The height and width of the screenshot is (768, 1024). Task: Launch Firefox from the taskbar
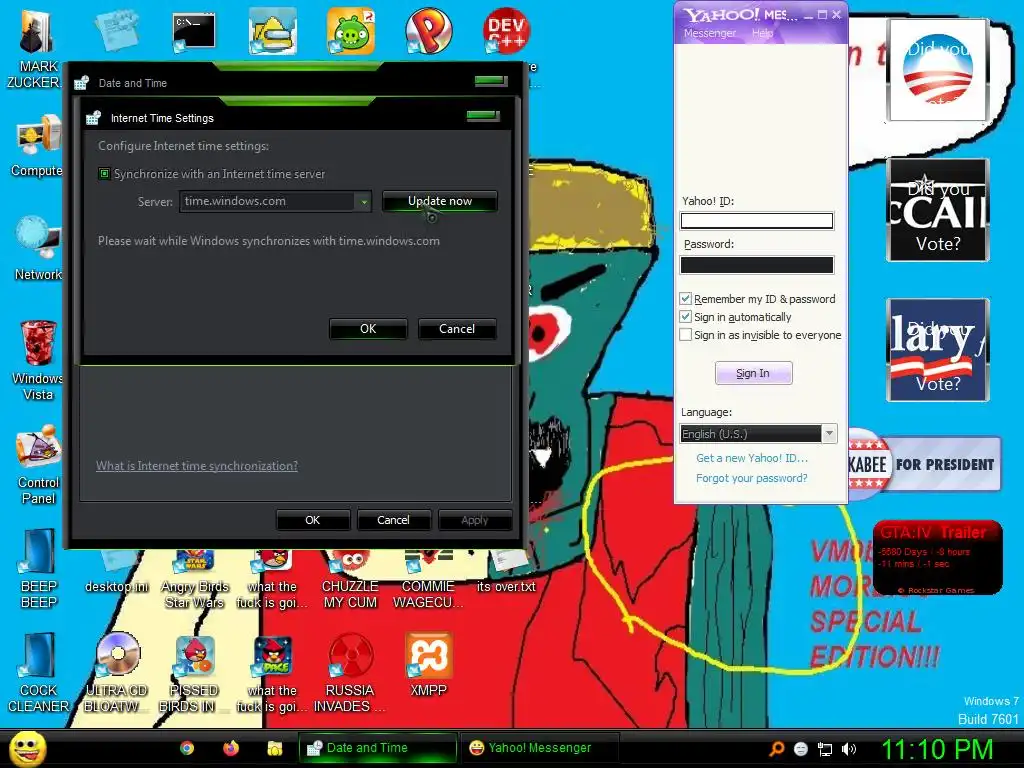[x=231, y=748]
